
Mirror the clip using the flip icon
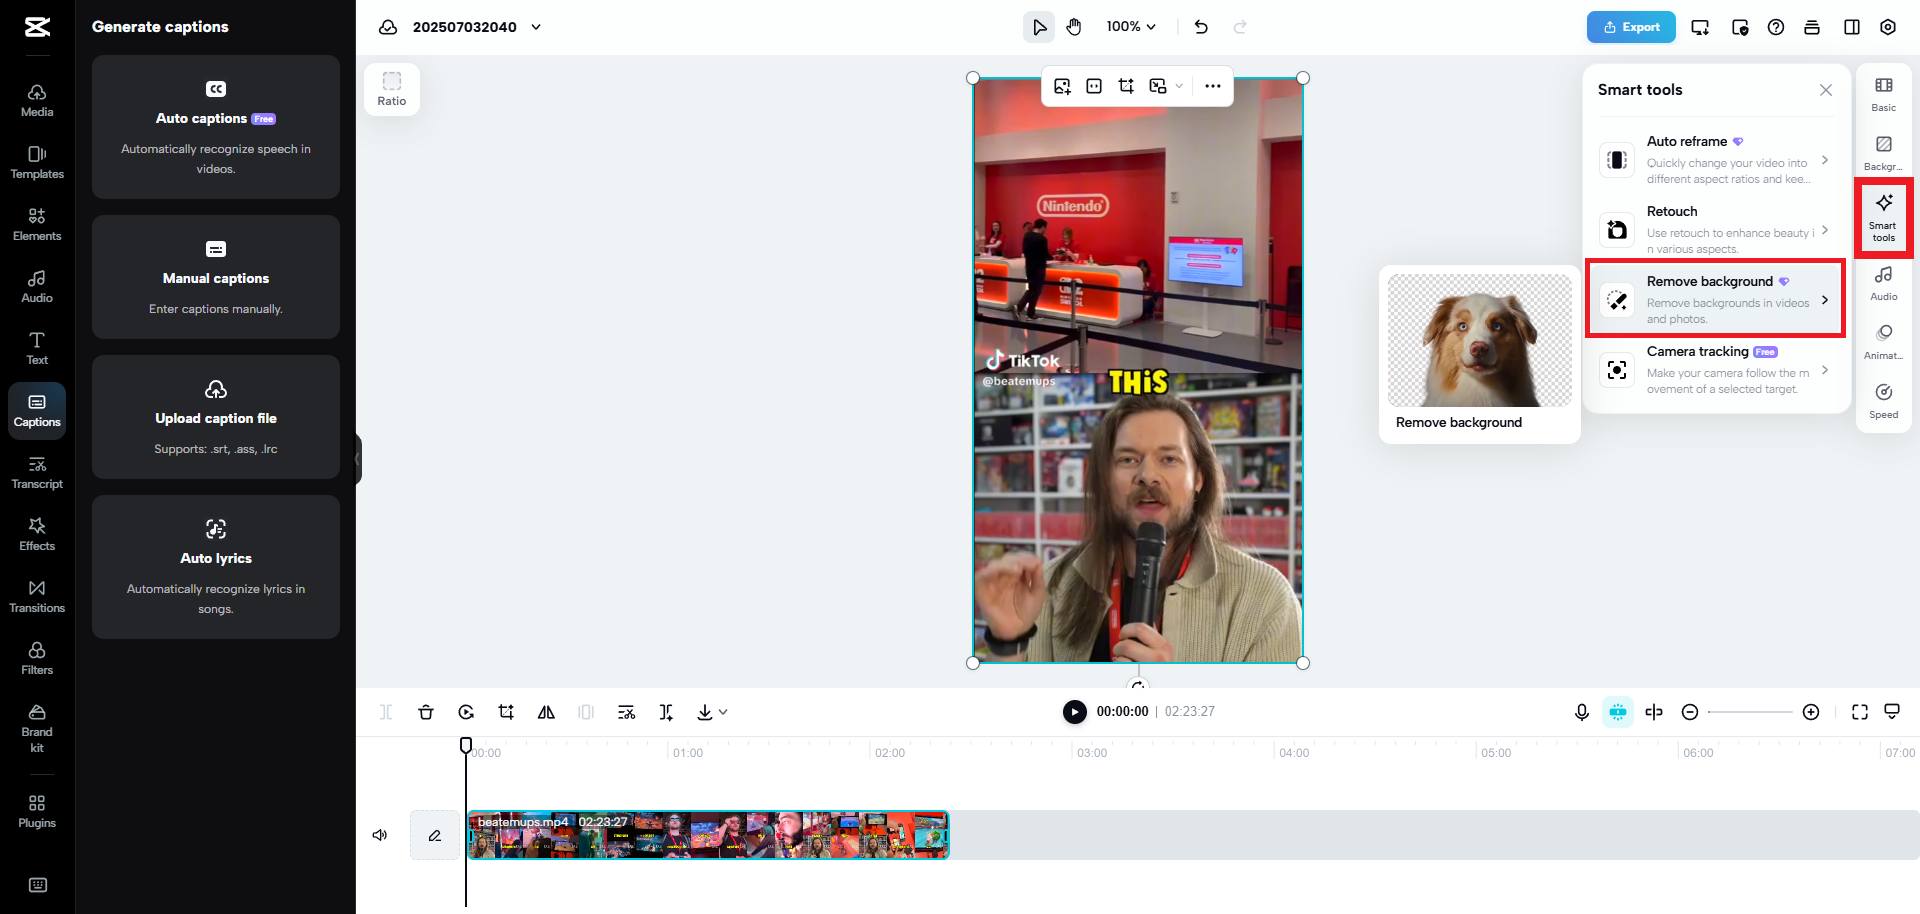click(546, 712)
